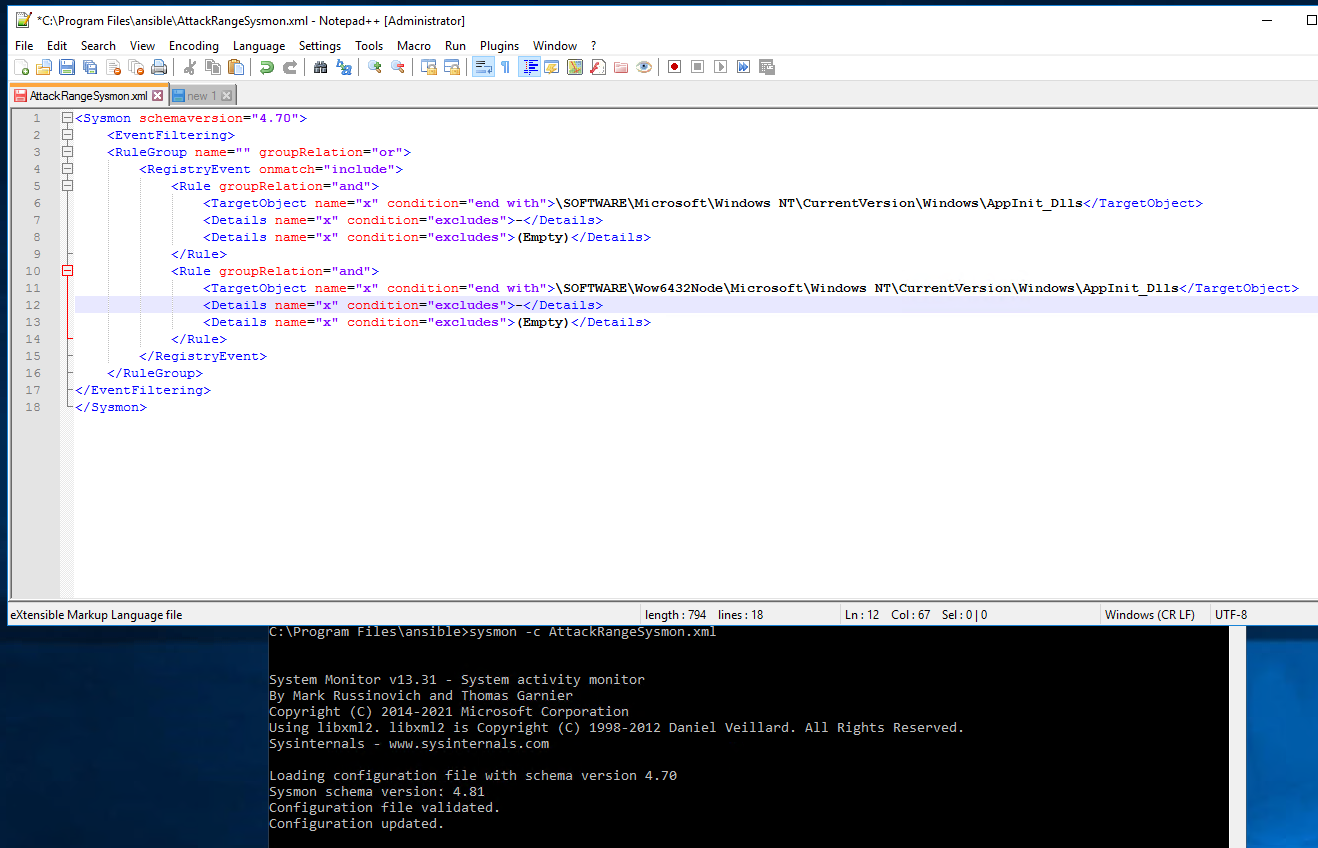Click the Save All toolbar icon

90,67
